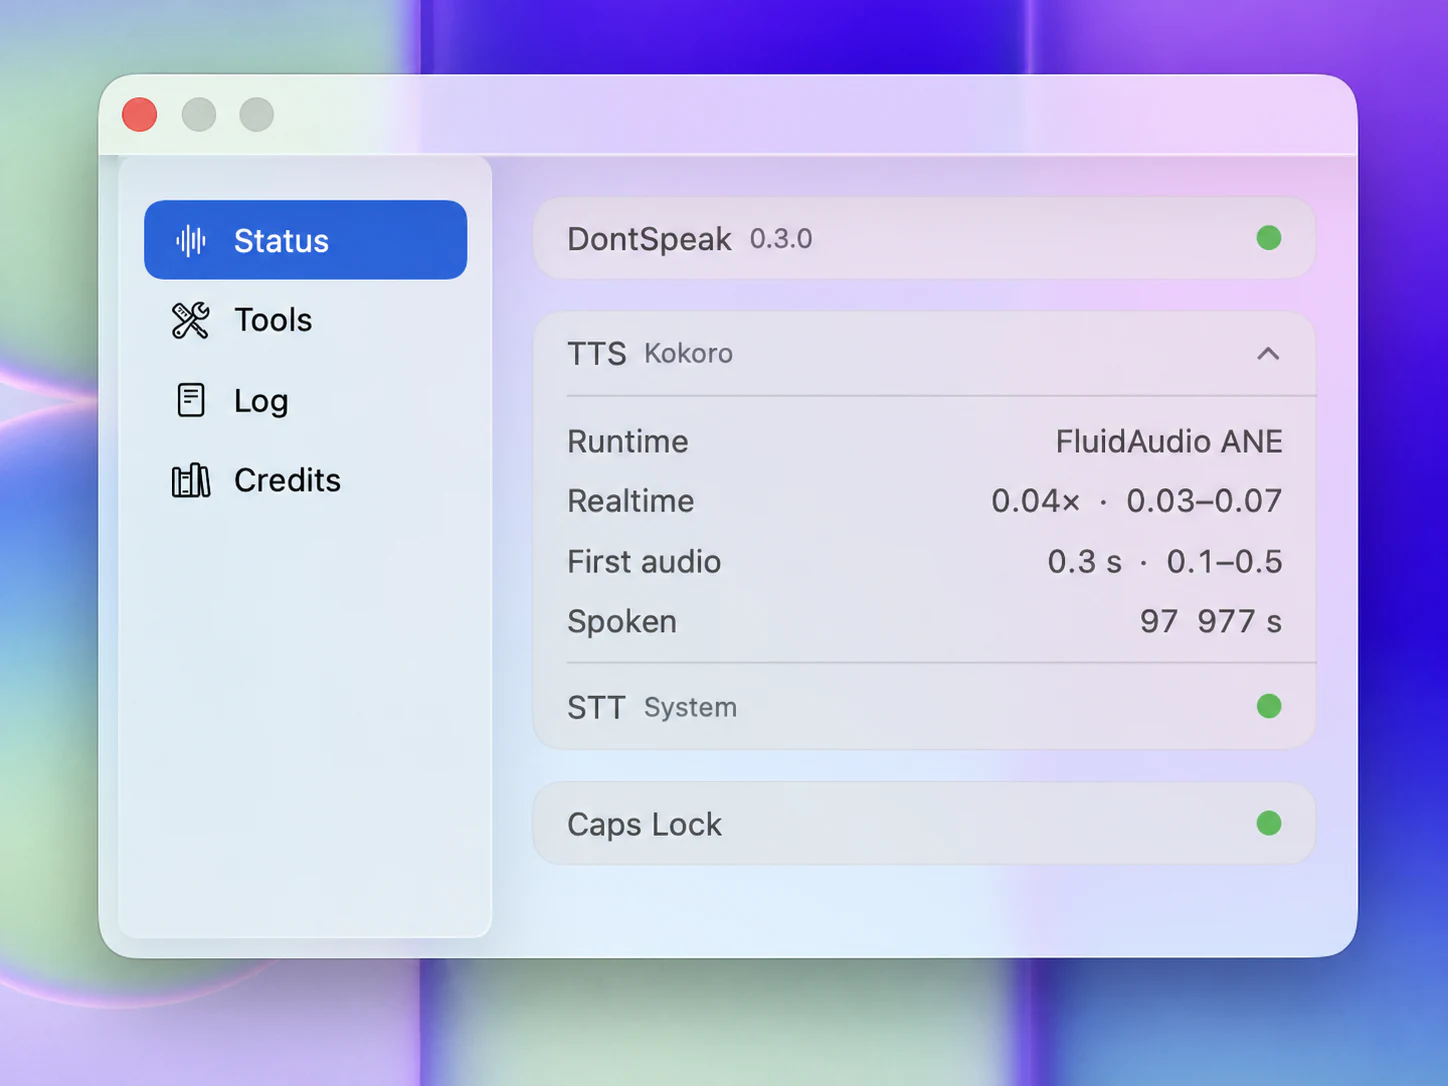
Task: Click the 0.03–0.07 realtime range
Action: (1204, 501)
